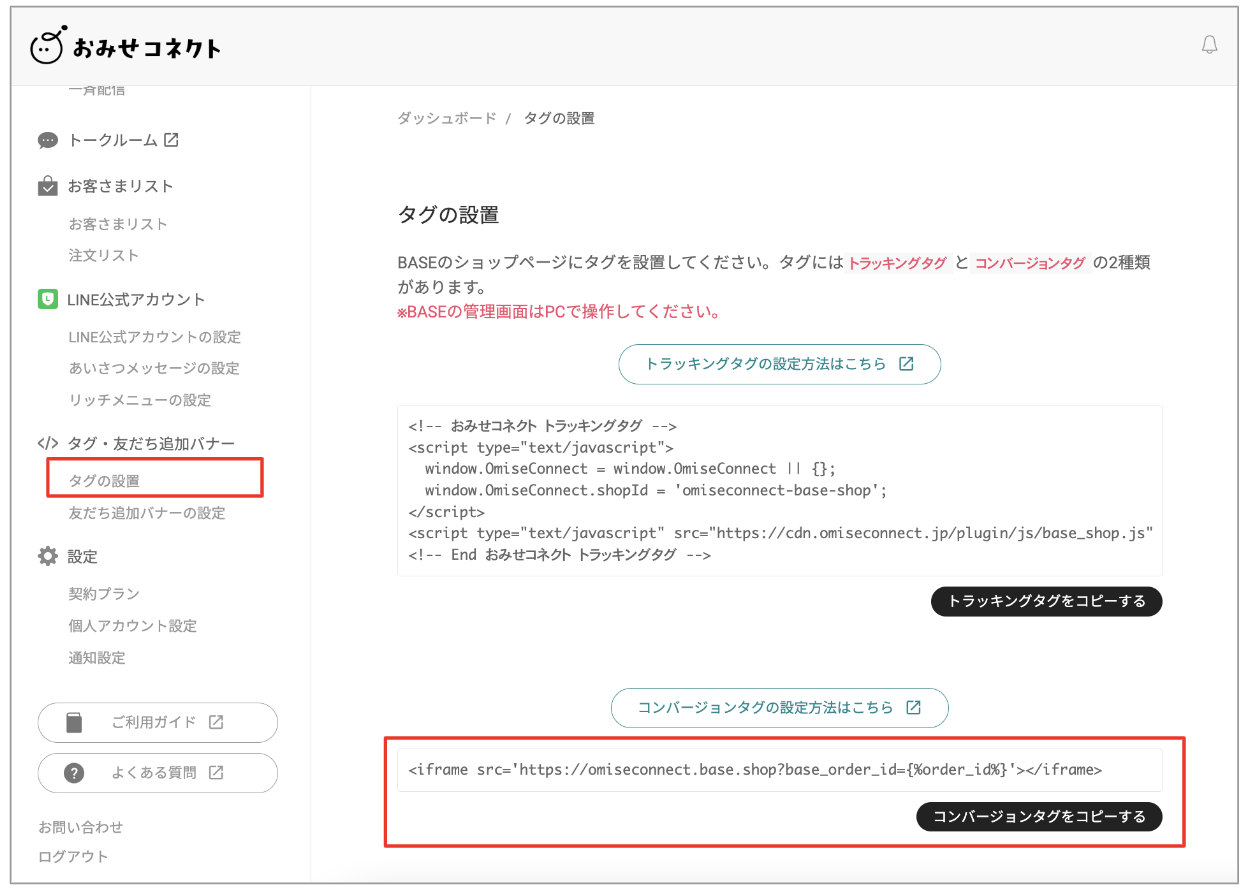Click inside the tracking tag code box
This screenshot has height=894, width=1248.
[780, 490]
